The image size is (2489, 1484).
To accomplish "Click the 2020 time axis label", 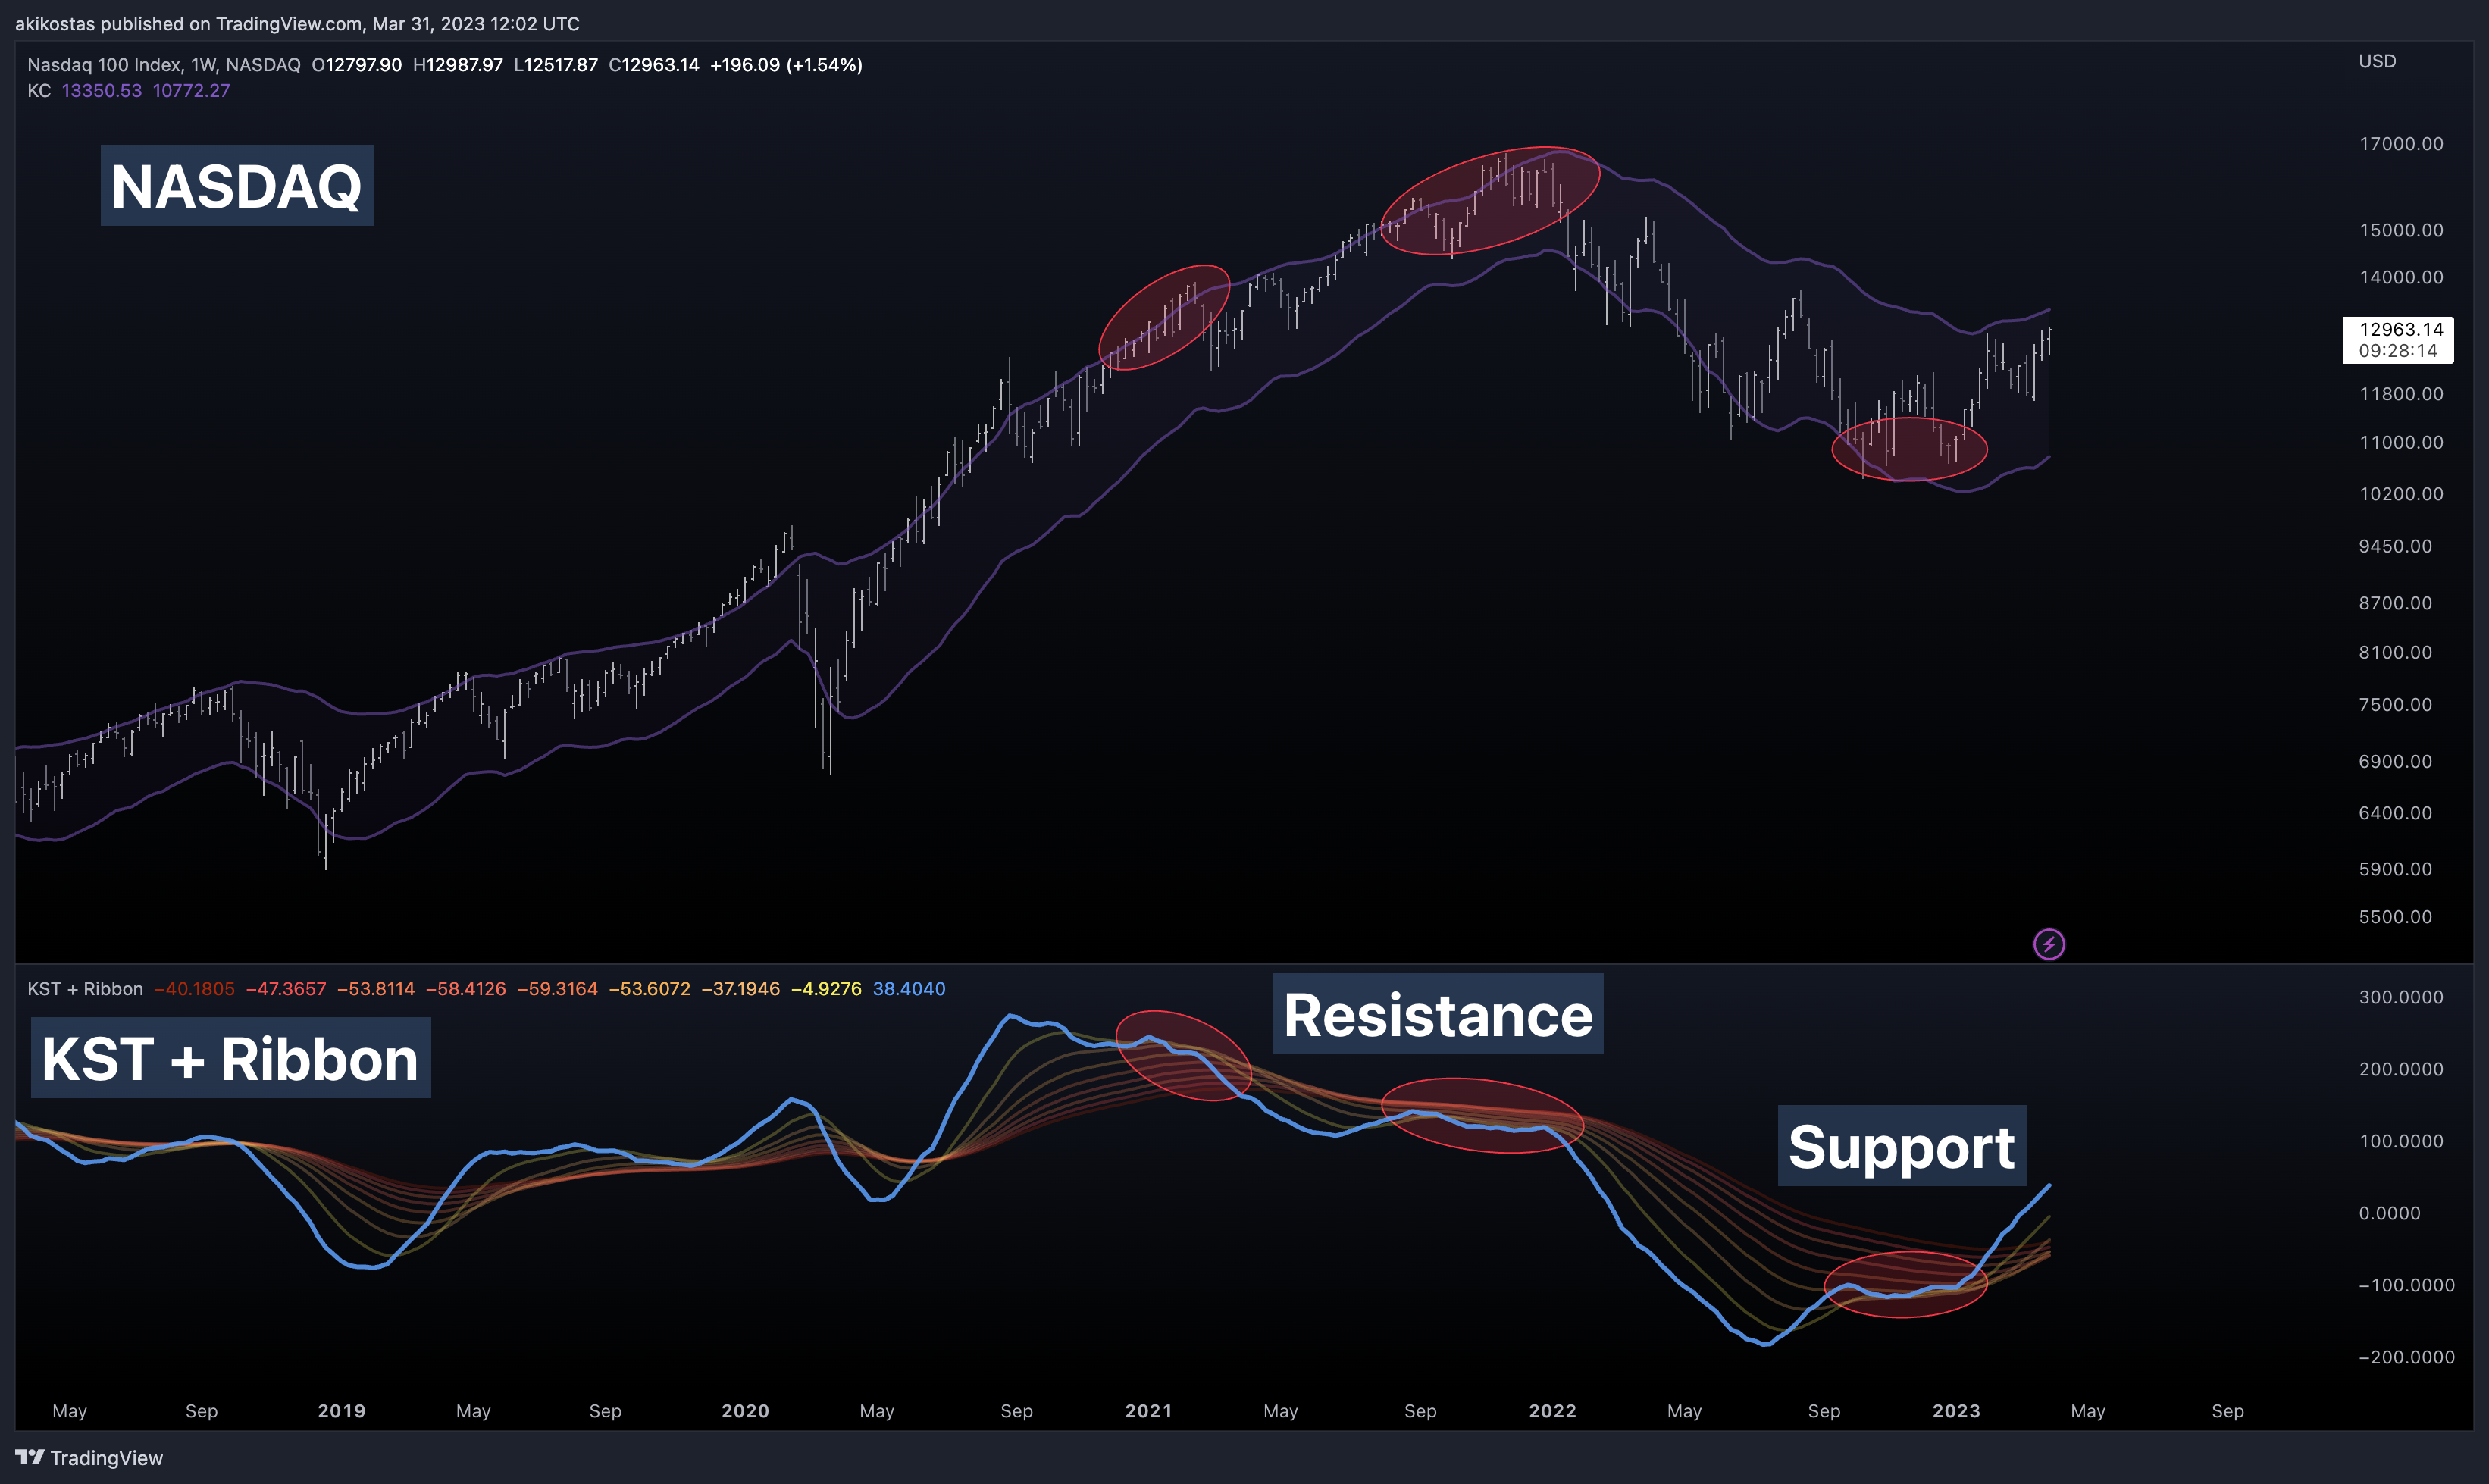I will coord(746,1411).
